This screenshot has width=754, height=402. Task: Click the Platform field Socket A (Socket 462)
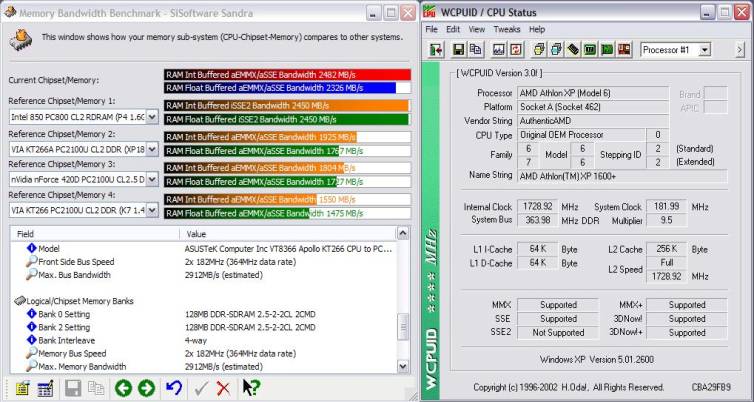[593, 107]
